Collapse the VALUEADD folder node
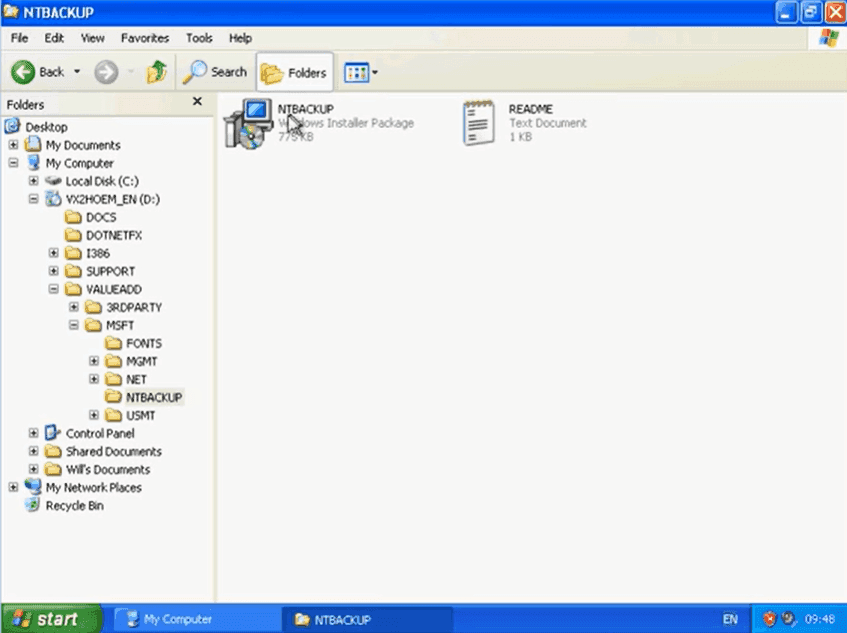 53,289
